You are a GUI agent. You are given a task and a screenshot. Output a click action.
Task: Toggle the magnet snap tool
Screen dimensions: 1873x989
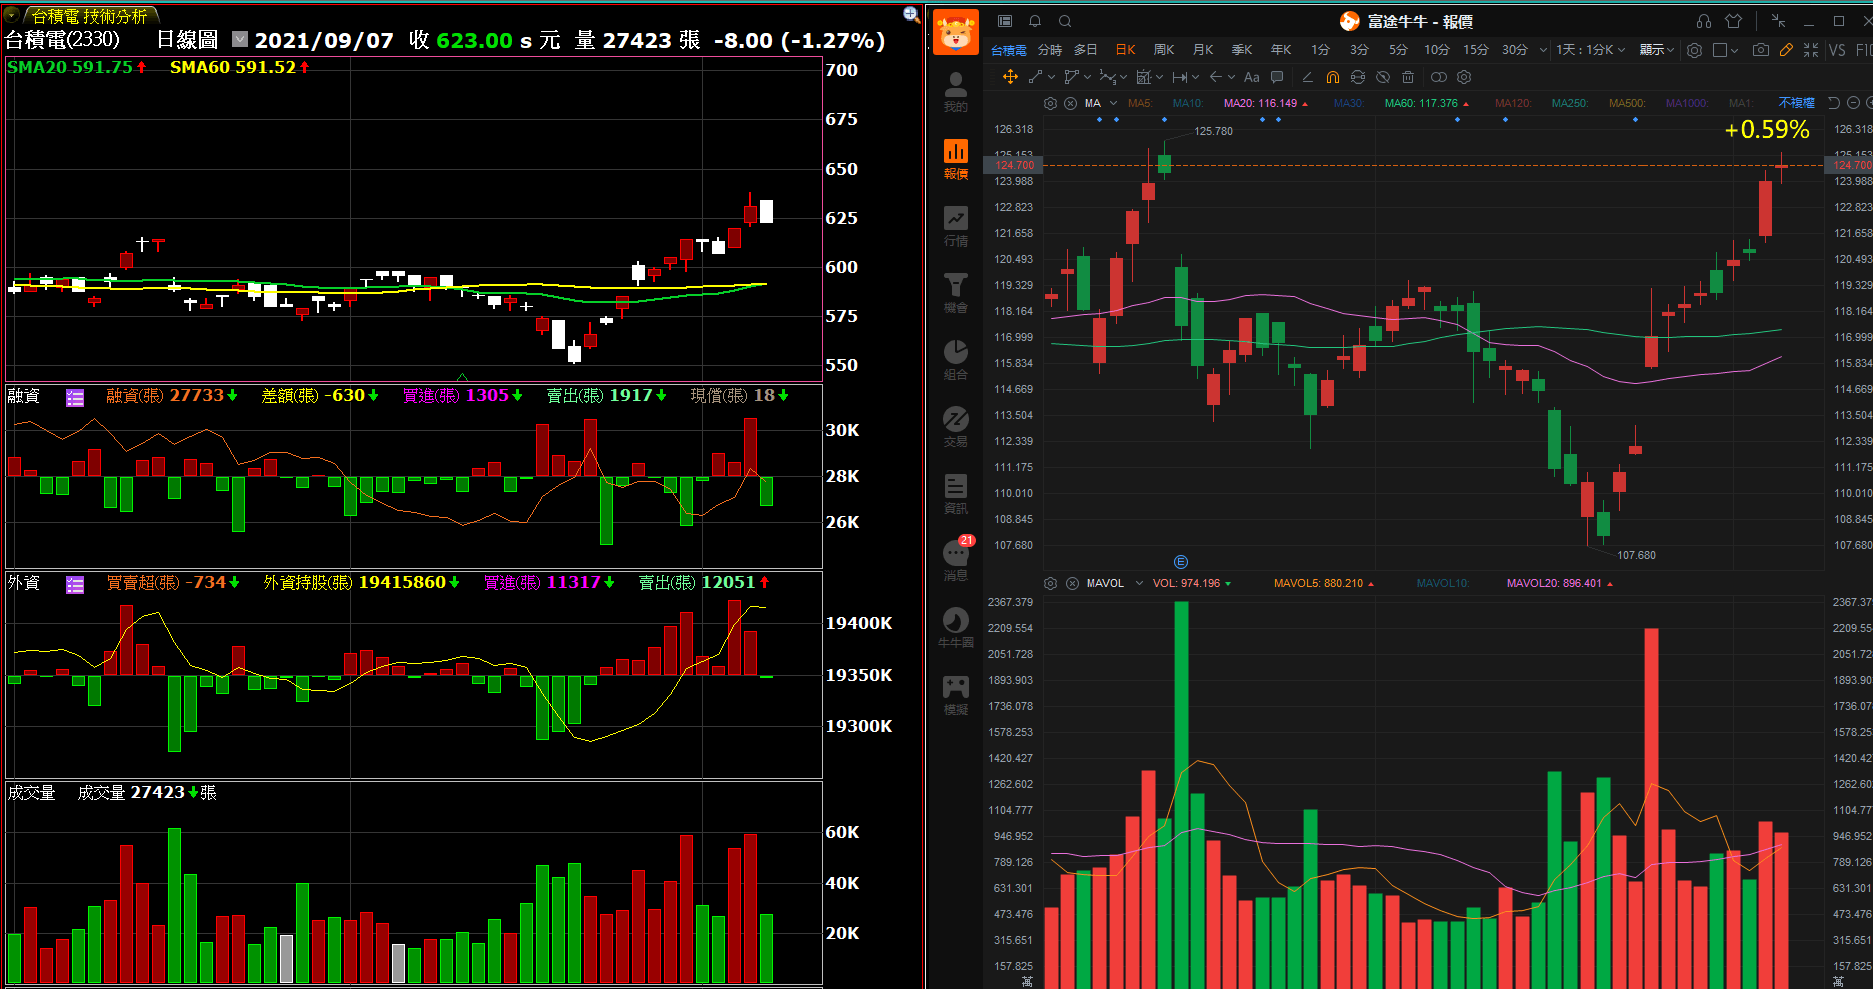click(1333, 77)
